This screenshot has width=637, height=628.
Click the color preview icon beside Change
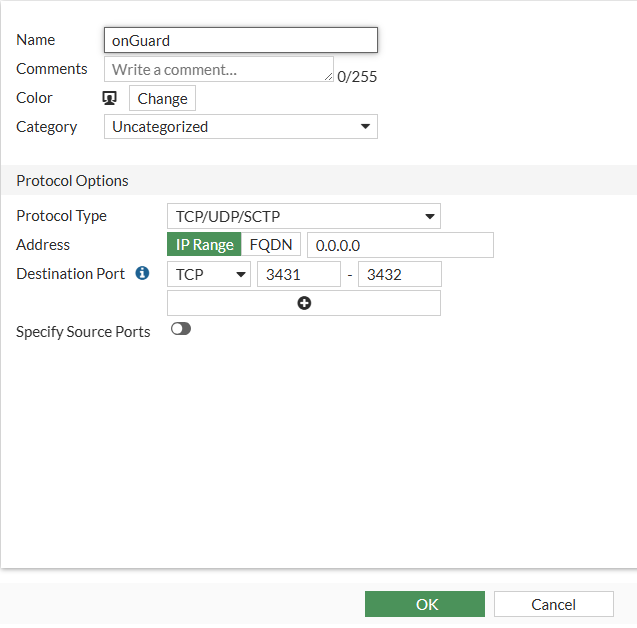pos(110,98)
